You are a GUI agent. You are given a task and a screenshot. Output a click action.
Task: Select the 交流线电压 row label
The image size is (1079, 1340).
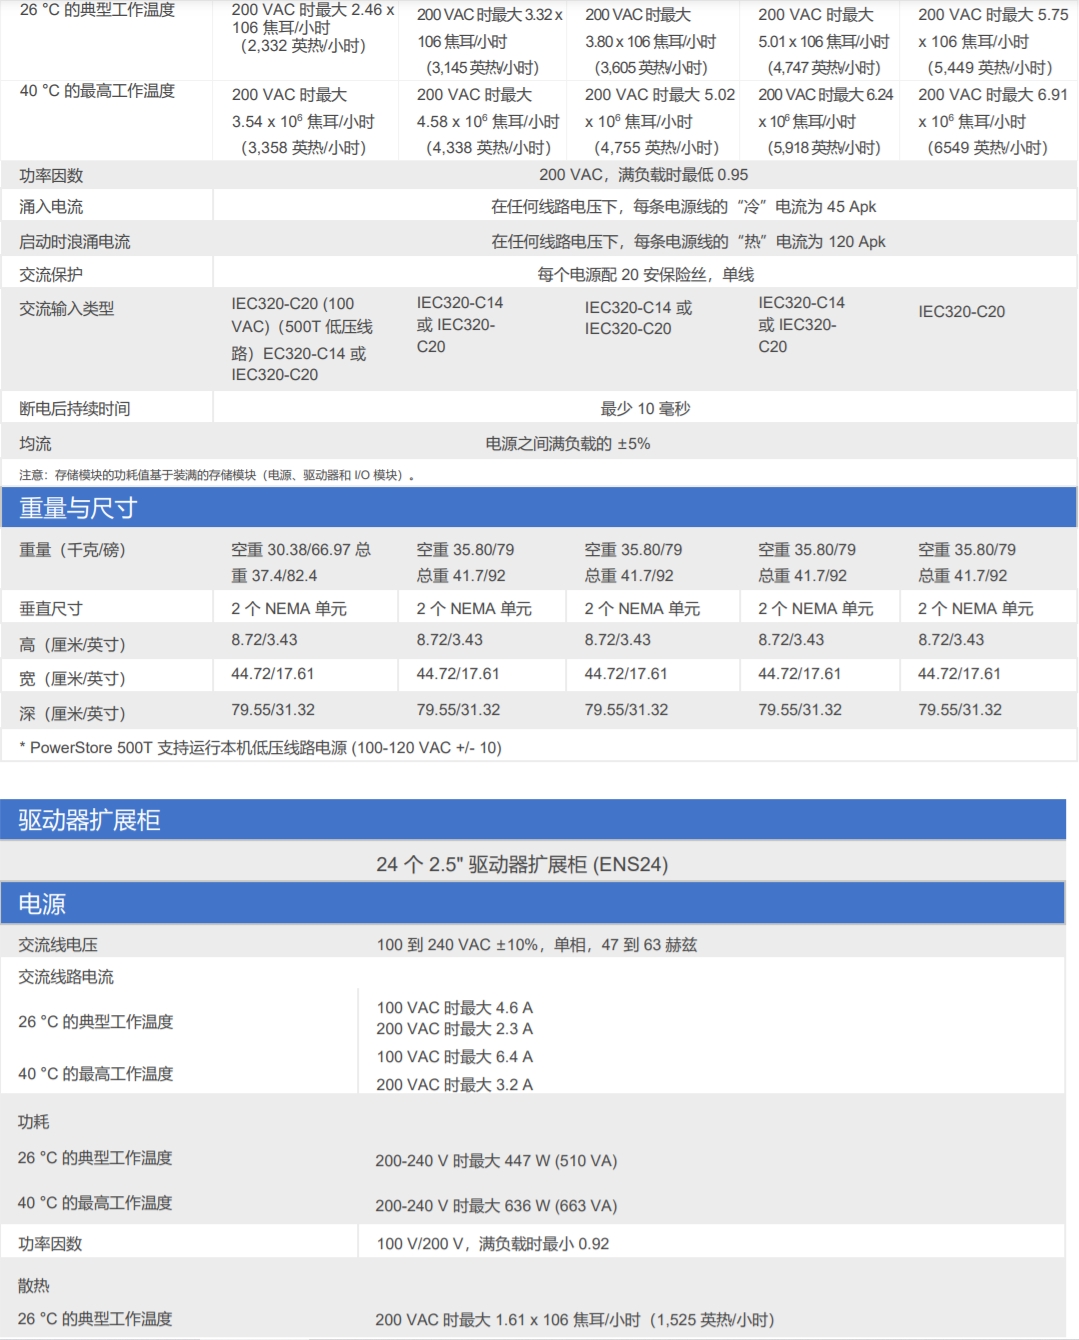pyautogui.click(x=58, y=945)
